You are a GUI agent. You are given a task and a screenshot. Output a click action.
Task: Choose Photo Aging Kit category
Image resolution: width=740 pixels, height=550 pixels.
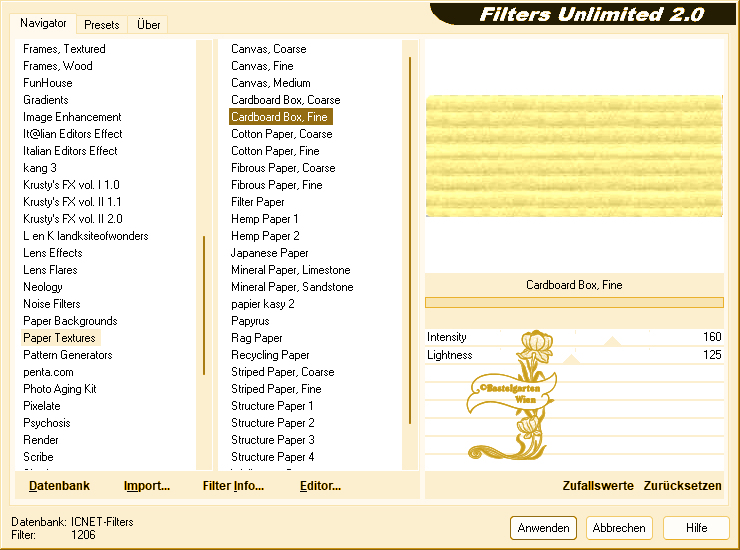click(60, 389)
